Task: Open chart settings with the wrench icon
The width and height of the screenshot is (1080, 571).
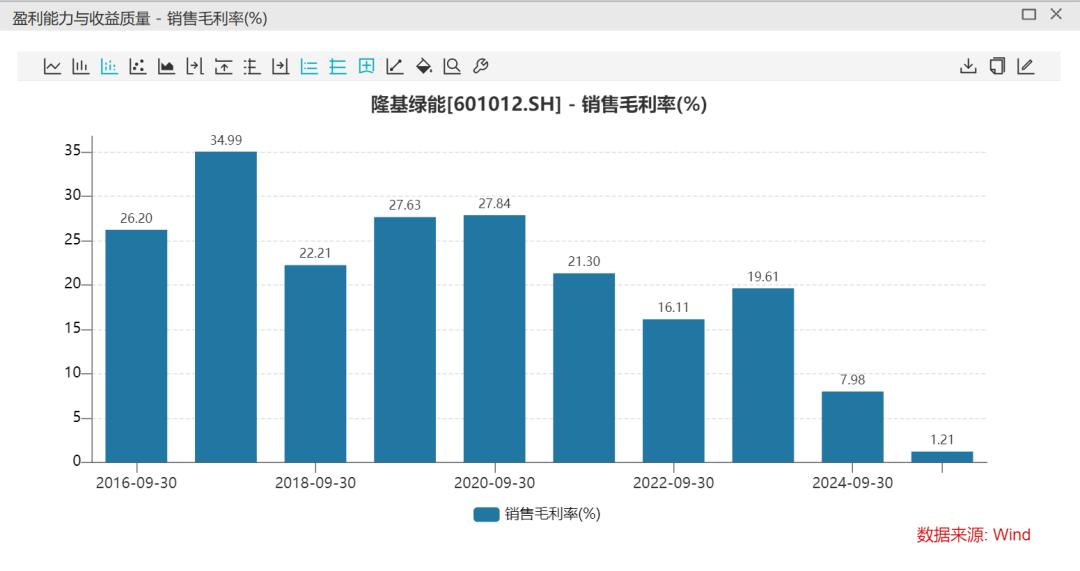Action: point(481,66)
